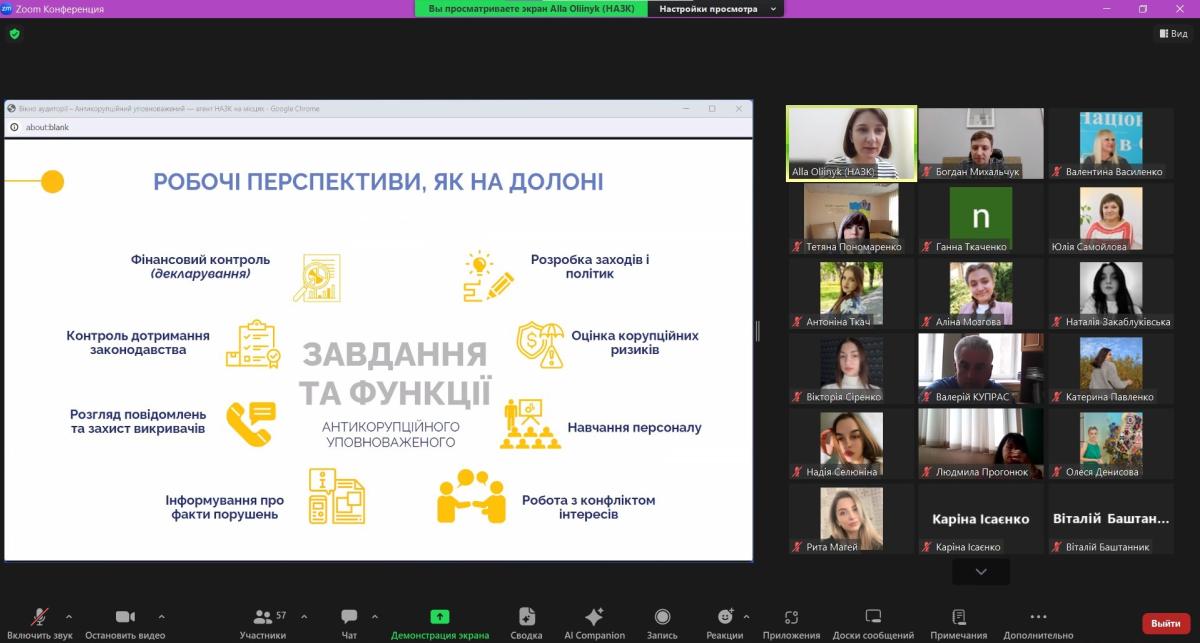Open the Участники participants panel
This screenshot has width=1200, height=643.
[x=263, y=623]
